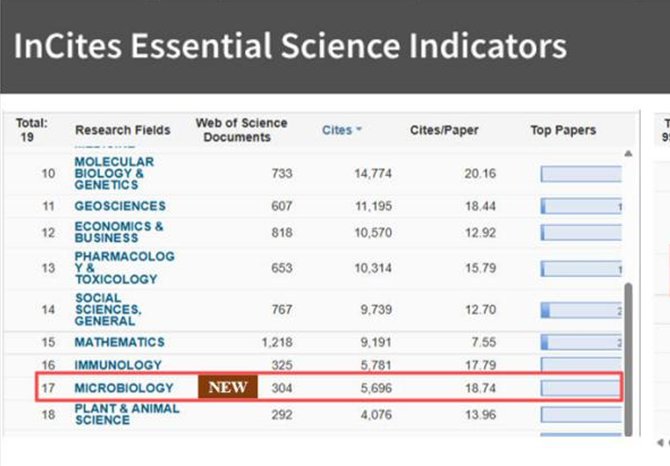Image resolution: width=670 pixels, height=466 pixels.
Task: Select the Economics & Business field link
Action: point(118,232)
